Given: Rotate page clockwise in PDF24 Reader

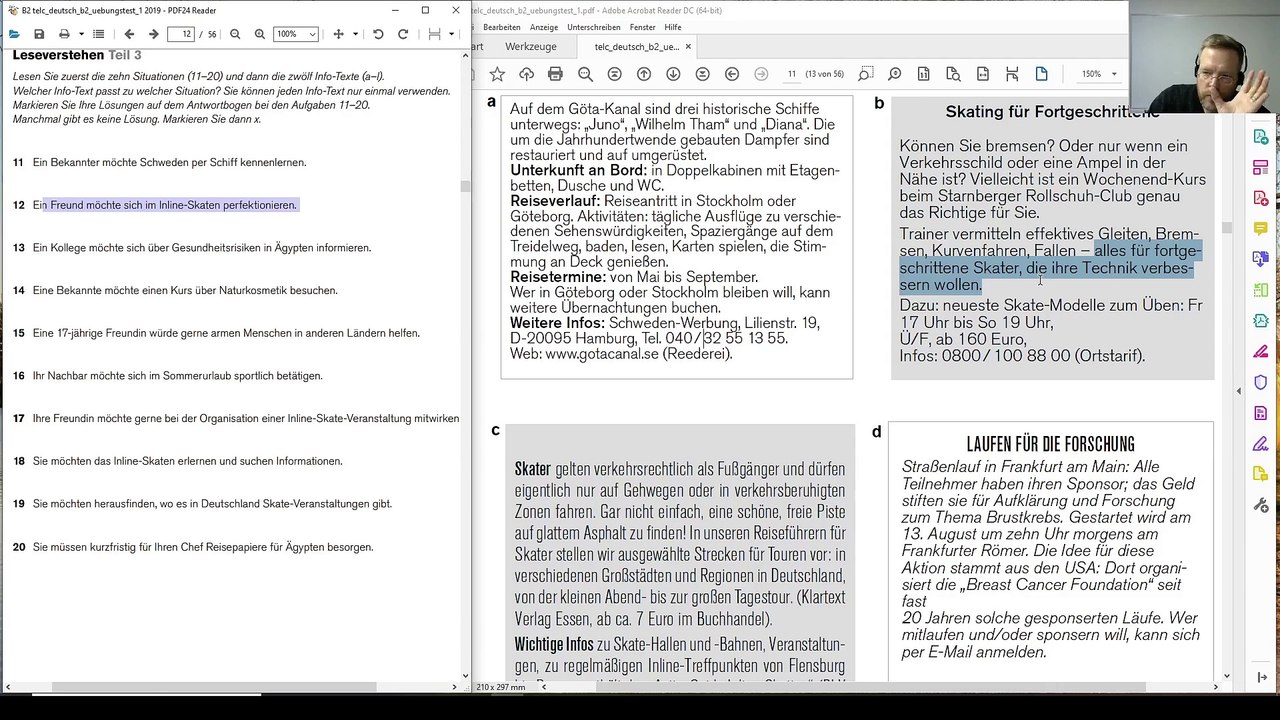Looking at the screenshot, I should tap(403, 34).
